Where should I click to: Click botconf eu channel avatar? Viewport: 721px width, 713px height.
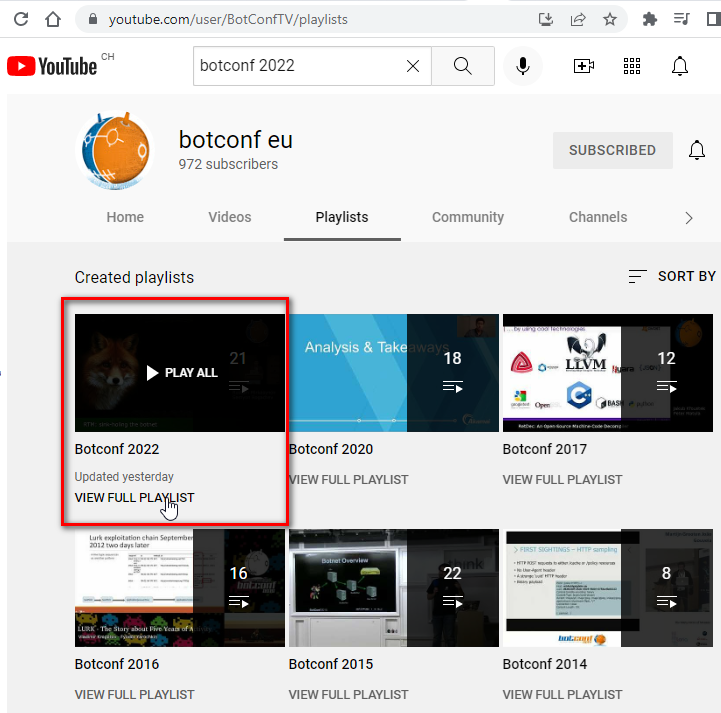pos(115,150)
